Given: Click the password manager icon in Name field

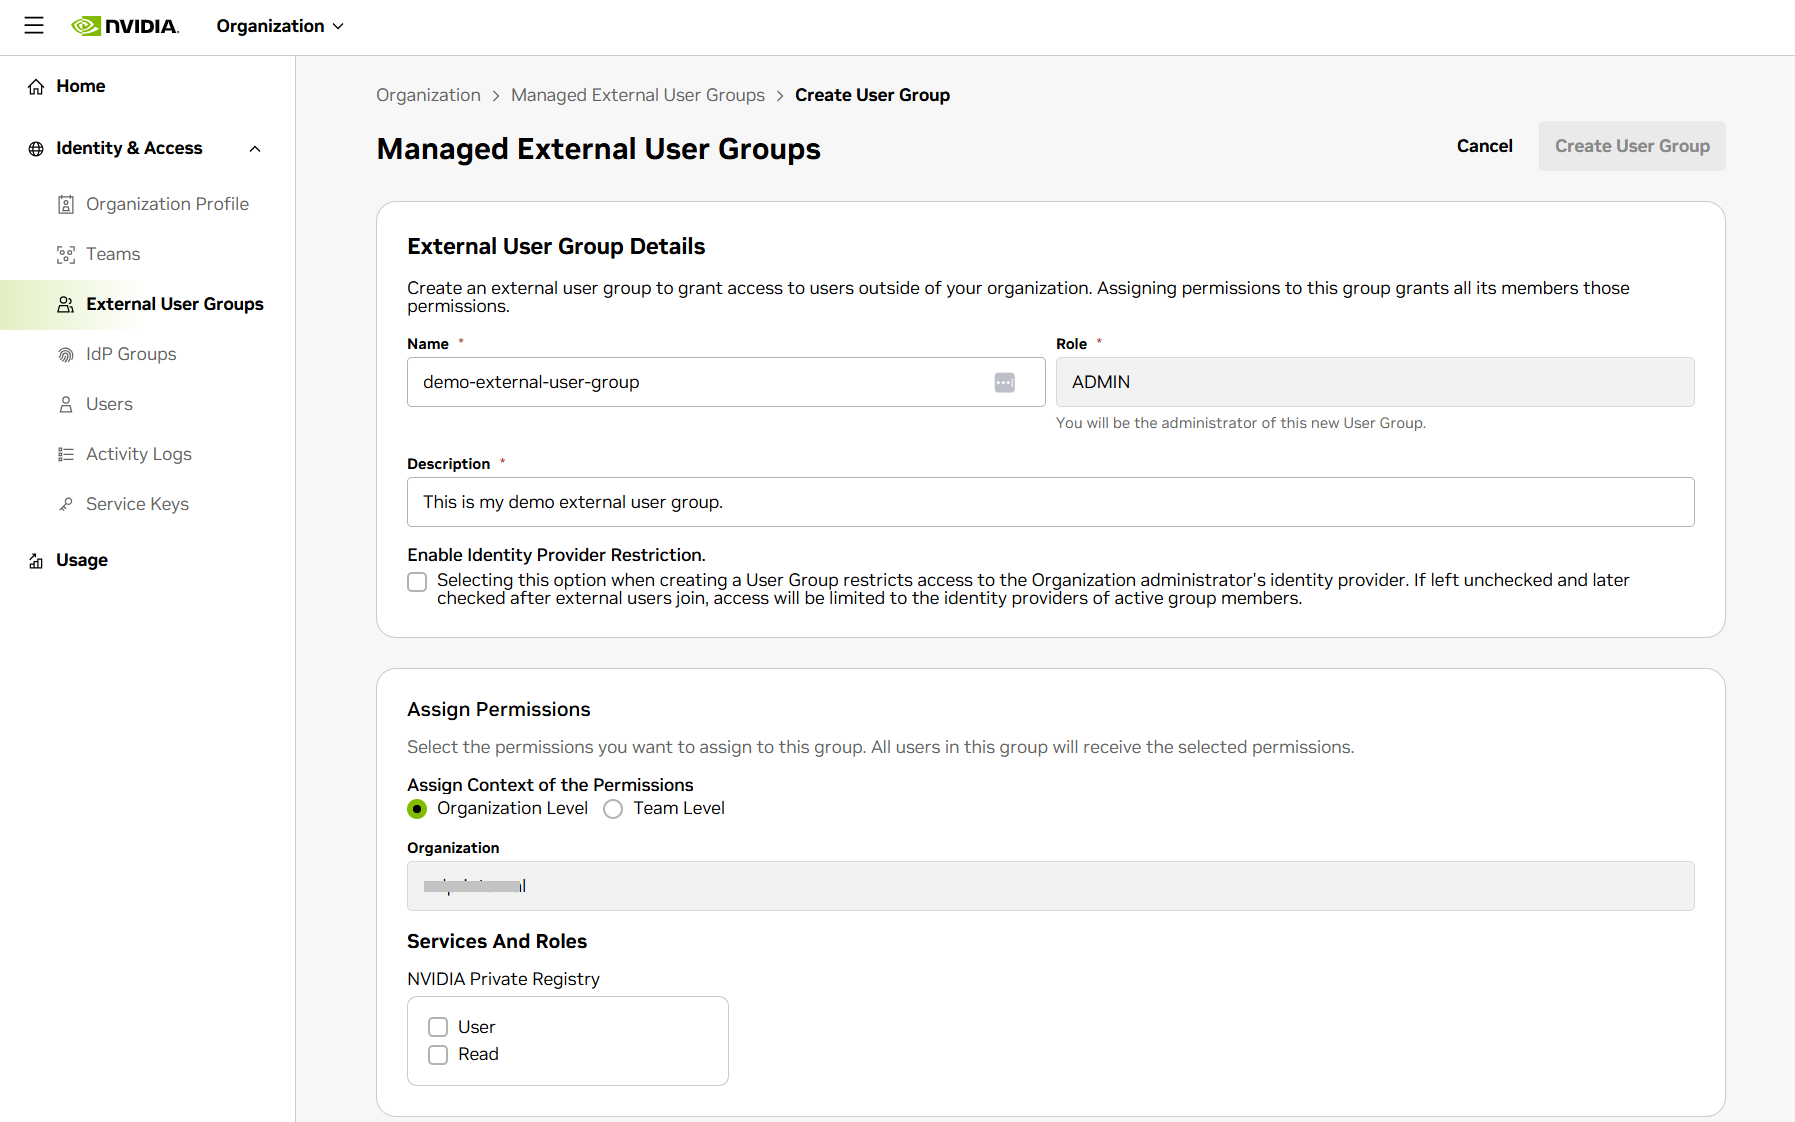Looking at the screenshot, I should click(1005, 383).
